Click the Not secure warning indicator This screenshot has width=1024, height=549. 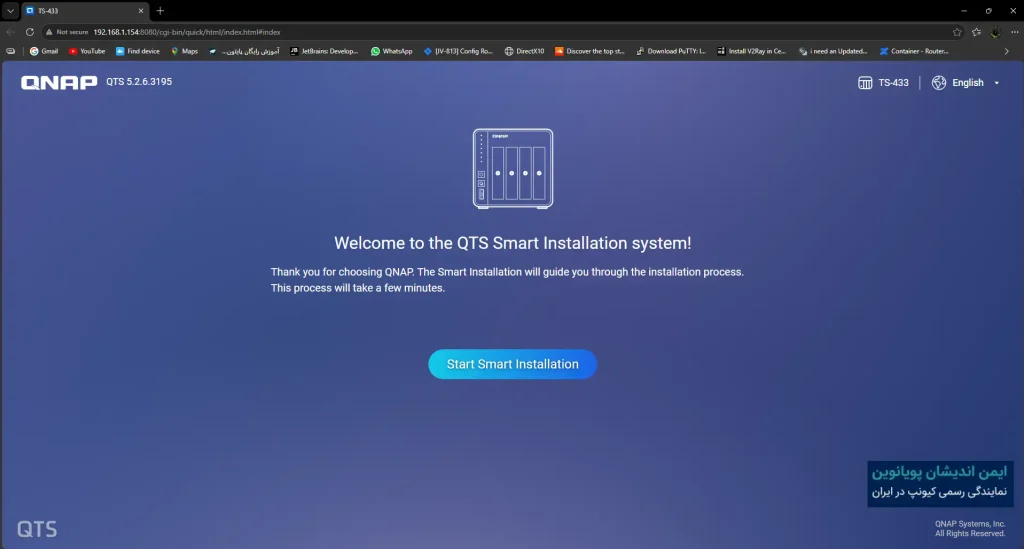click(x=67, y=32)
